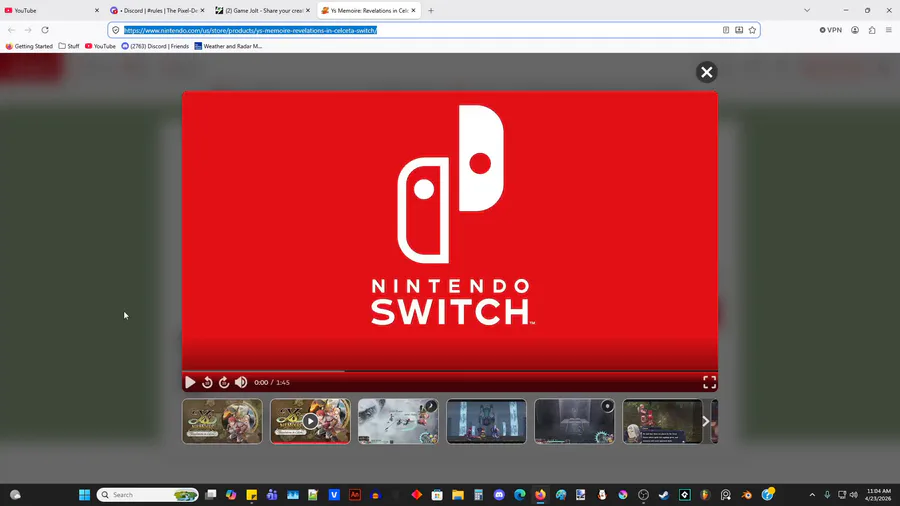The width and height of the screenshot is (900, 506).
Task: Open Task View on taskbar
Action: coord(211,495)
